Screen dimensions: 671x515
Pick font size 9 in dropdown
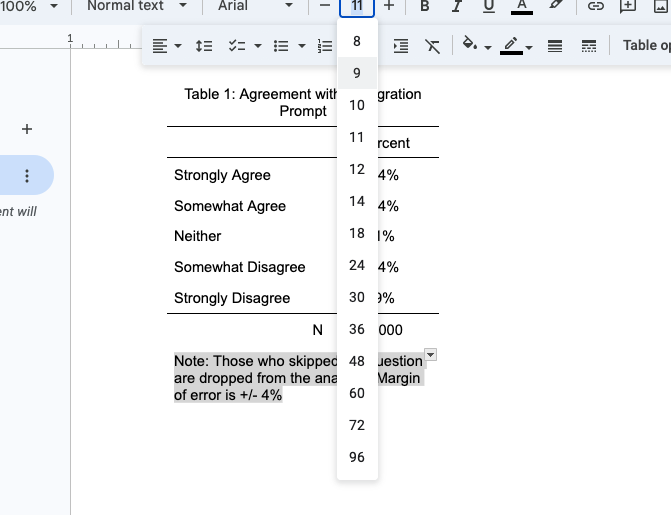click(x=357, y=73)
